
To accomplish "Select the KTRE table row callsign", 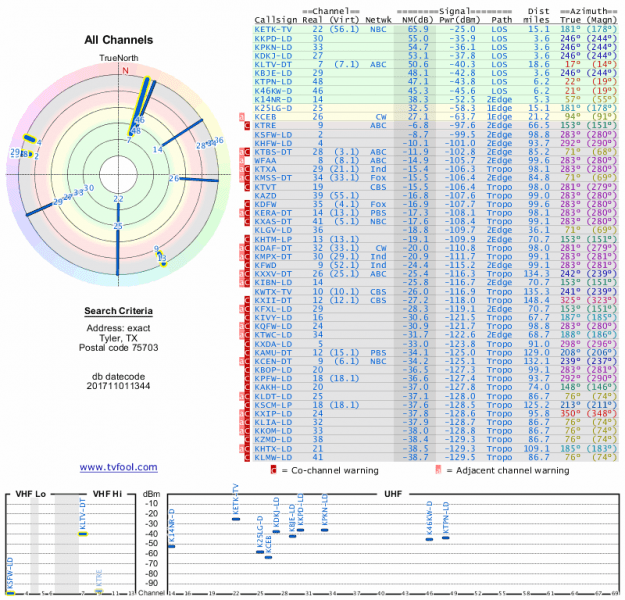I will (265, 126).
